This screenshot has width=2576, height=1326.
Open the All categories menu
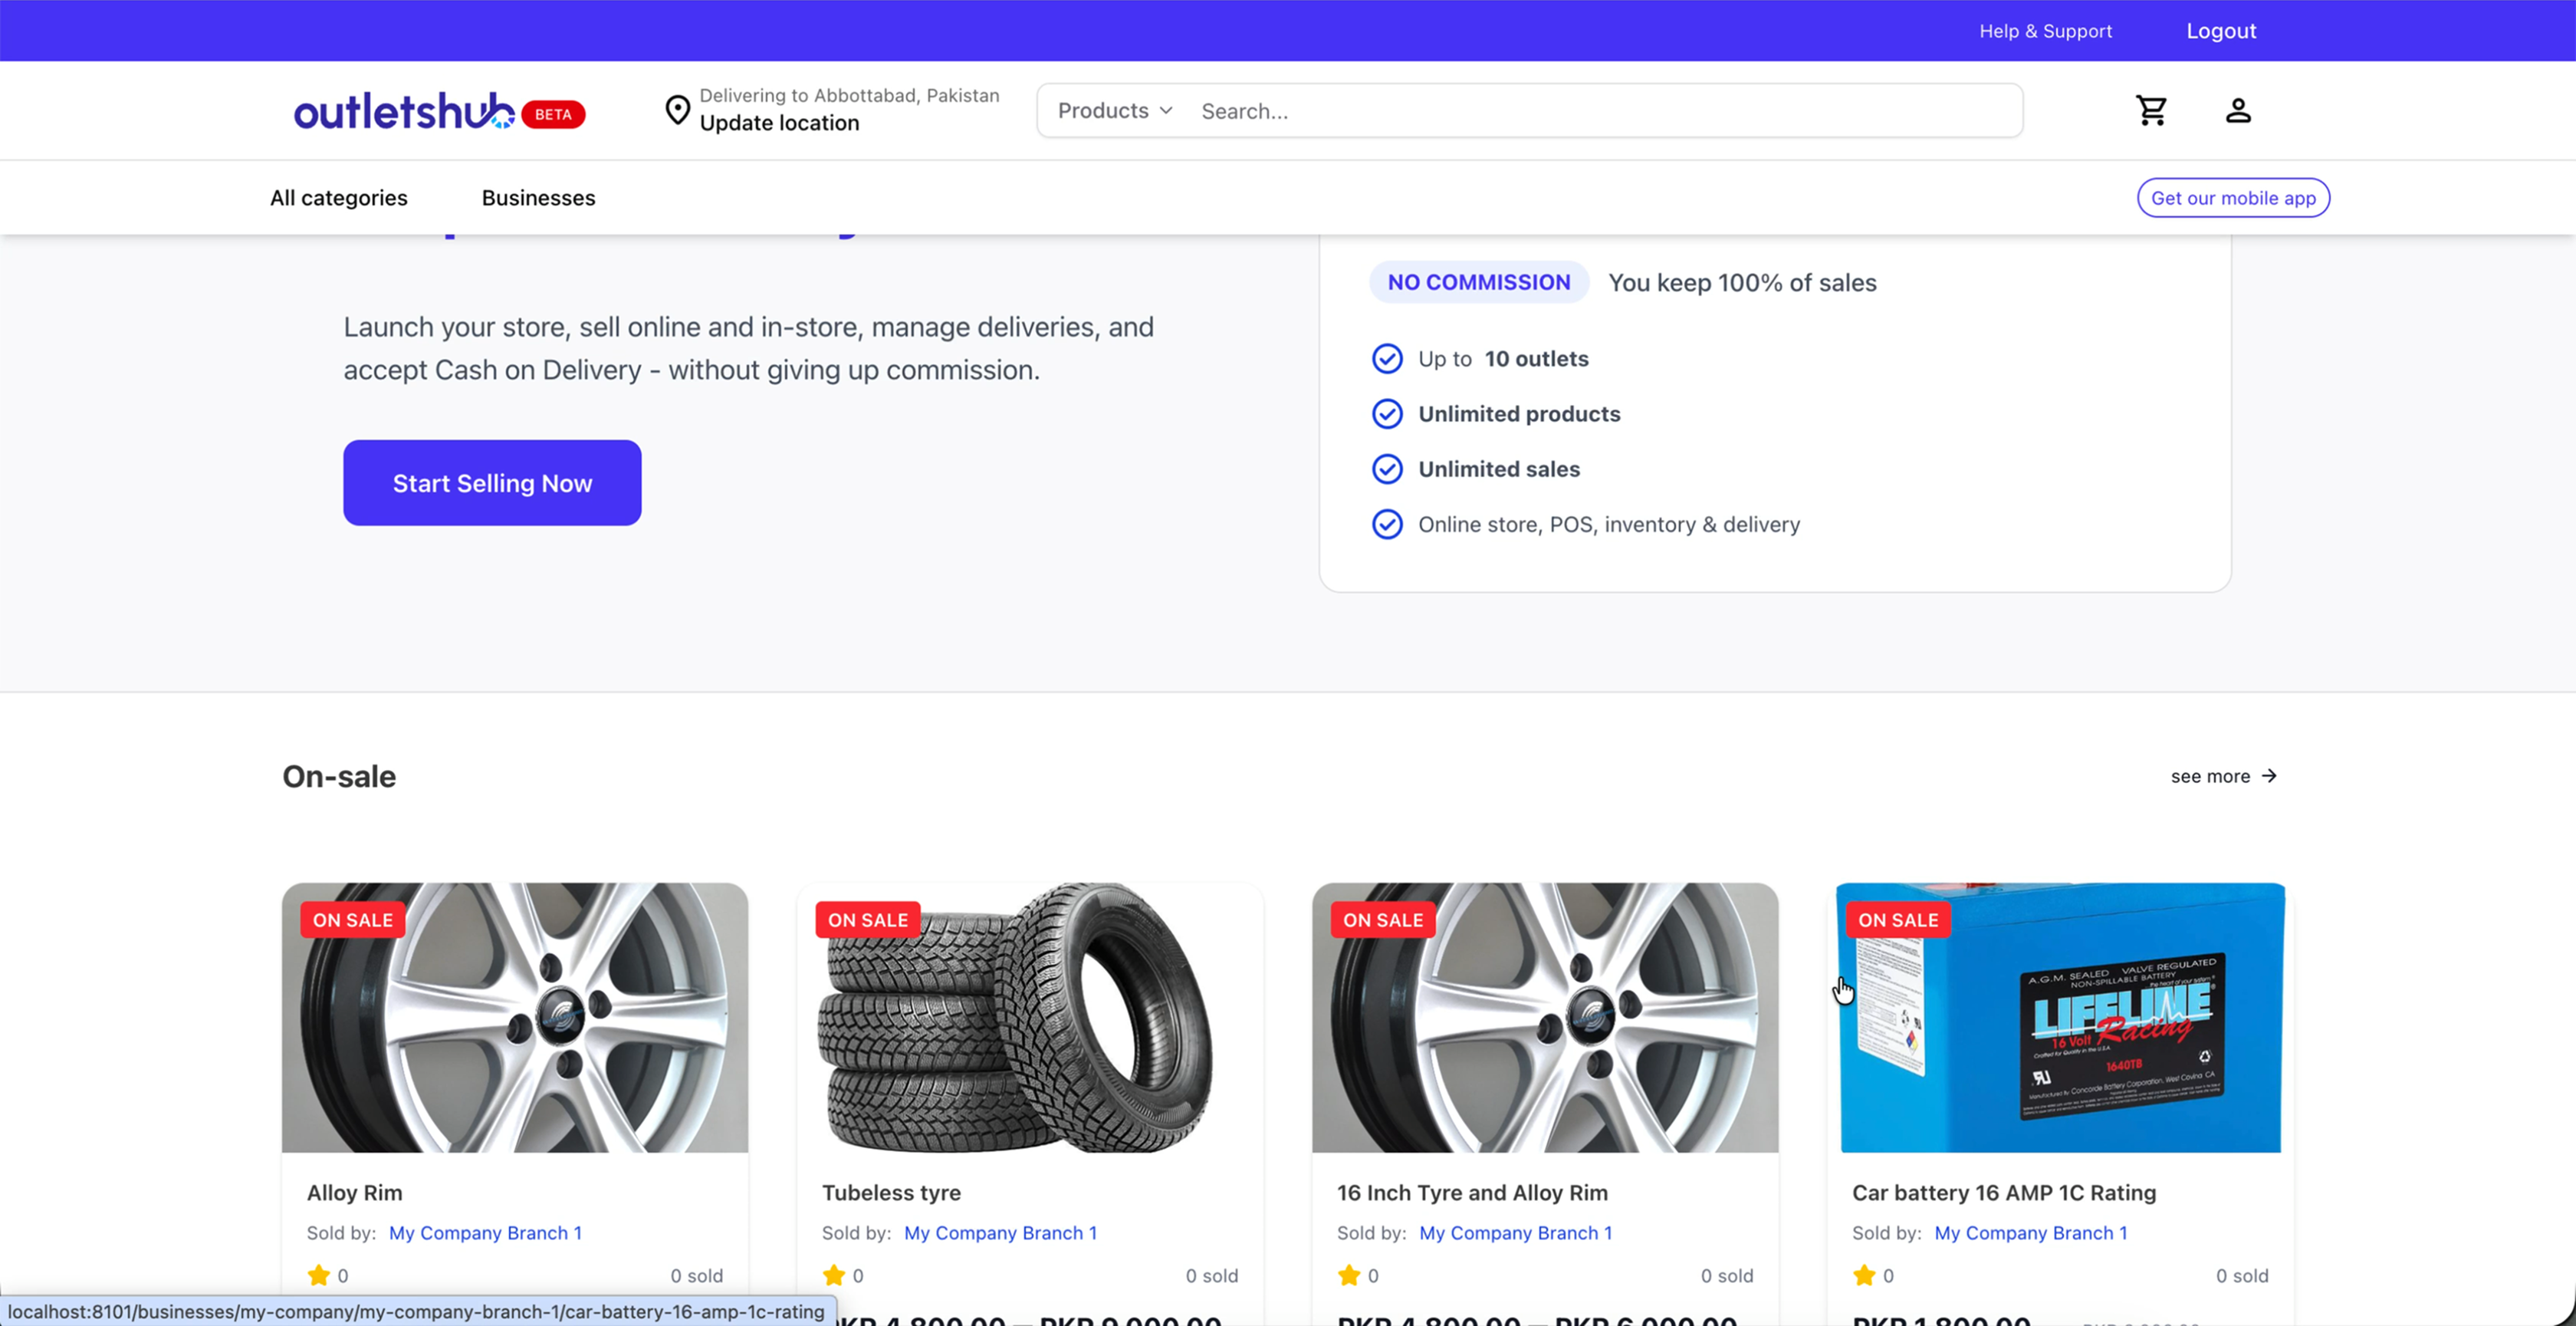click(339, 198)
